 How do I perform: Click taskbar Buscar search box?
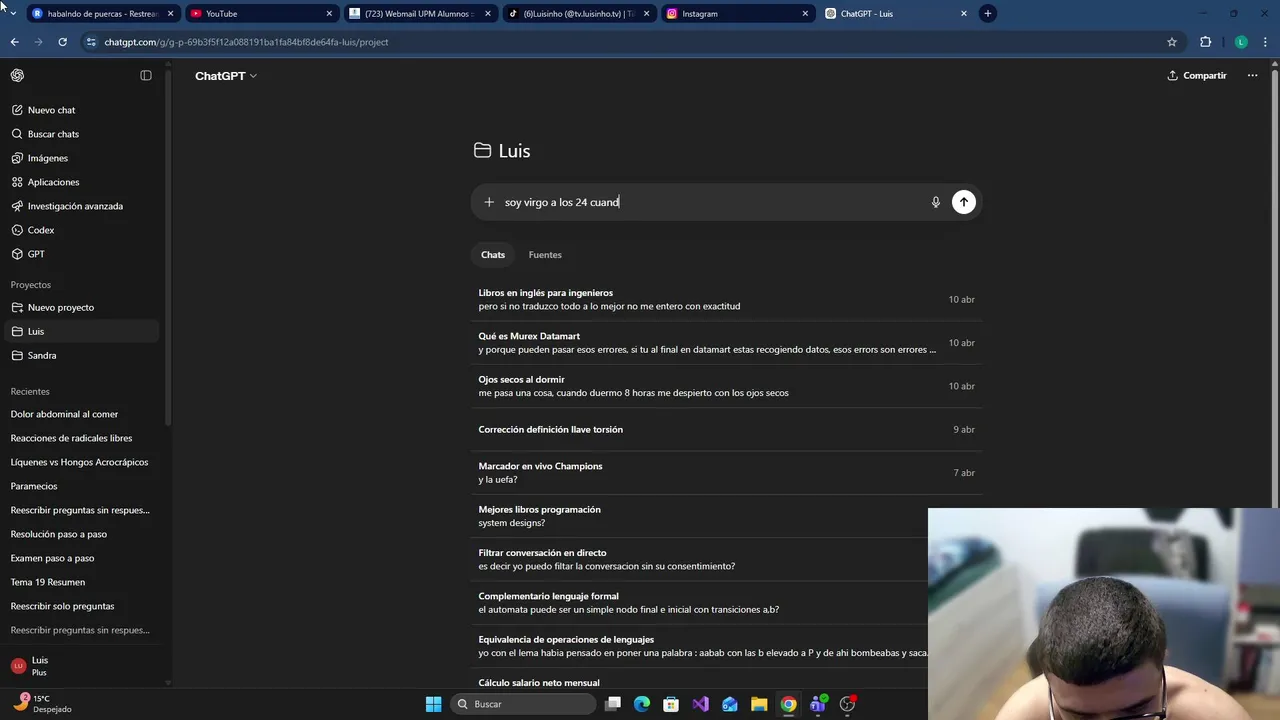pos(522,704)
